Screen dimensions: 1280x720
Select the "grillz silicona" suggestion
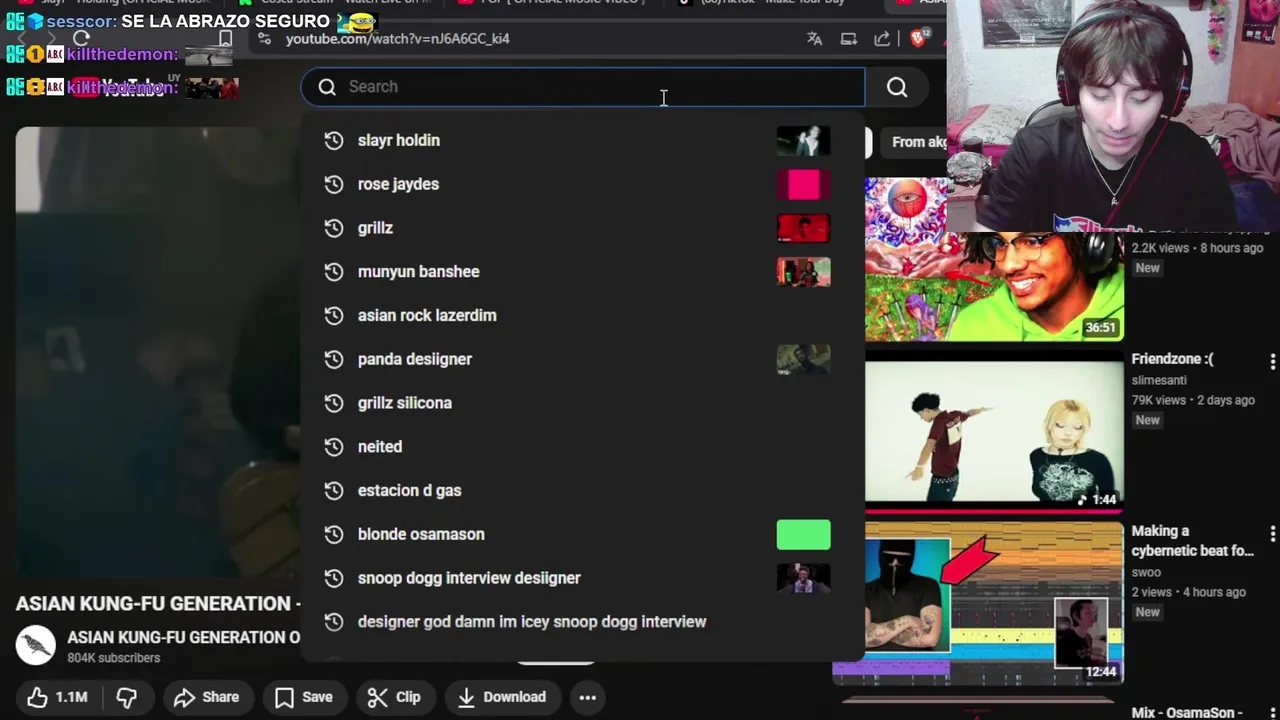pos(582,403)
